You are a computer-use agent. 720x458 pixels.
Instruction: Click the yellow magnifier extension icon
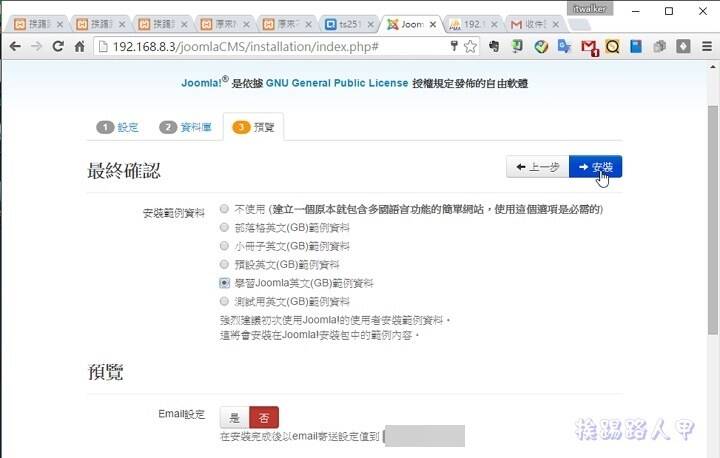point(612,46)
